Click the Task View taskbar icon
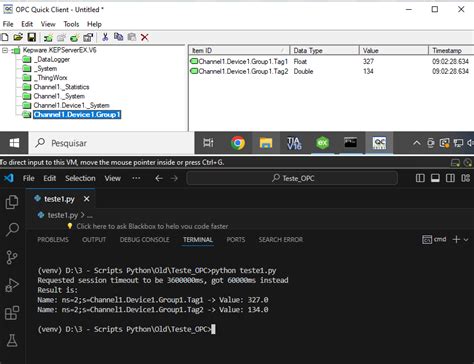This screenshot has height=364, width=474. [x=208, y=143]
